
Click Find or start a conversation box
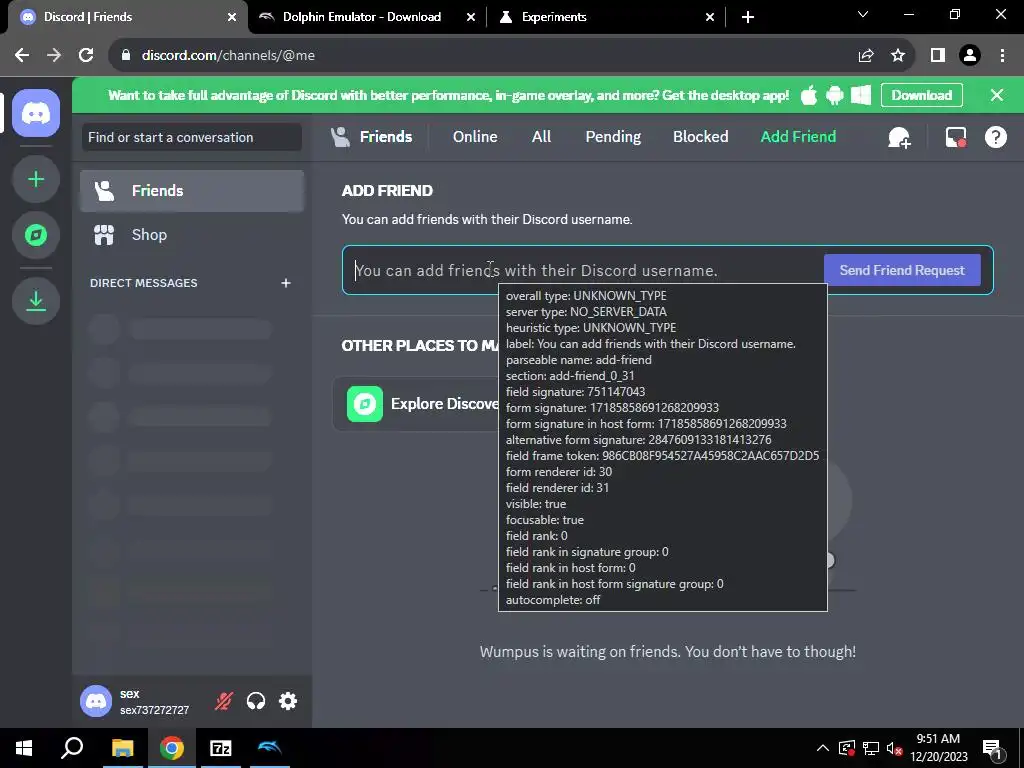pos(191,137)
